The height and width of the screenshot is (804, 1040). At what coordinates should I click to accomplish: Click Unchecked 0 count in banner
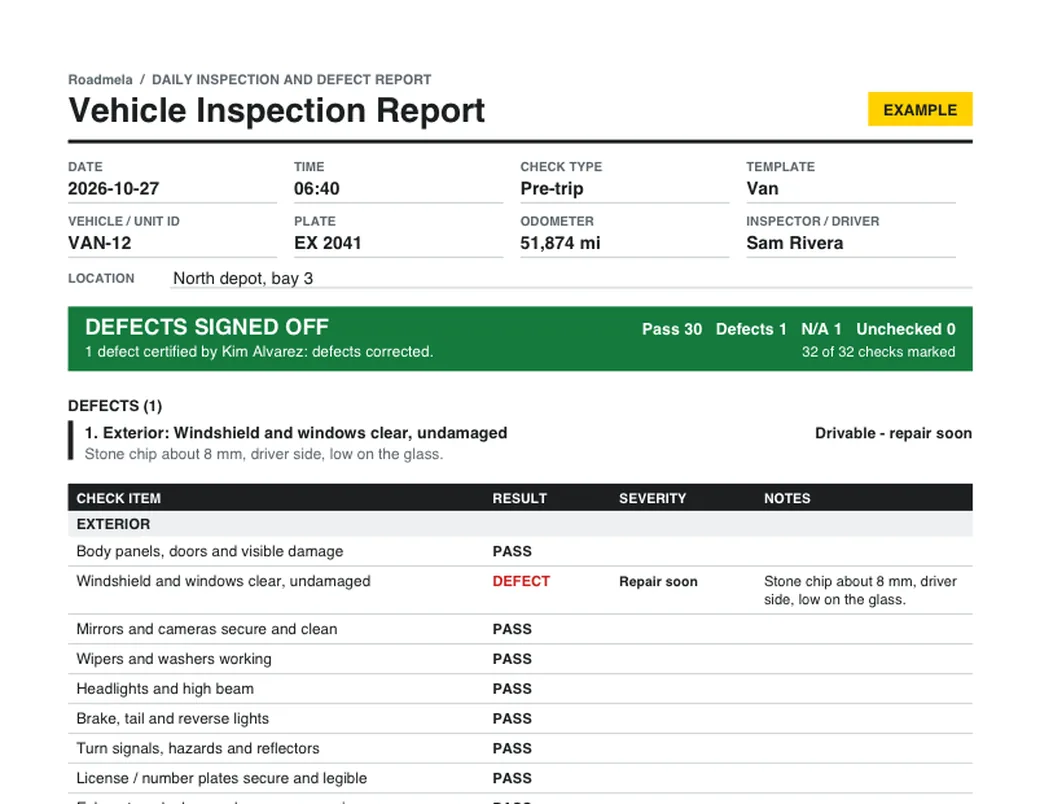coord(906,329)
